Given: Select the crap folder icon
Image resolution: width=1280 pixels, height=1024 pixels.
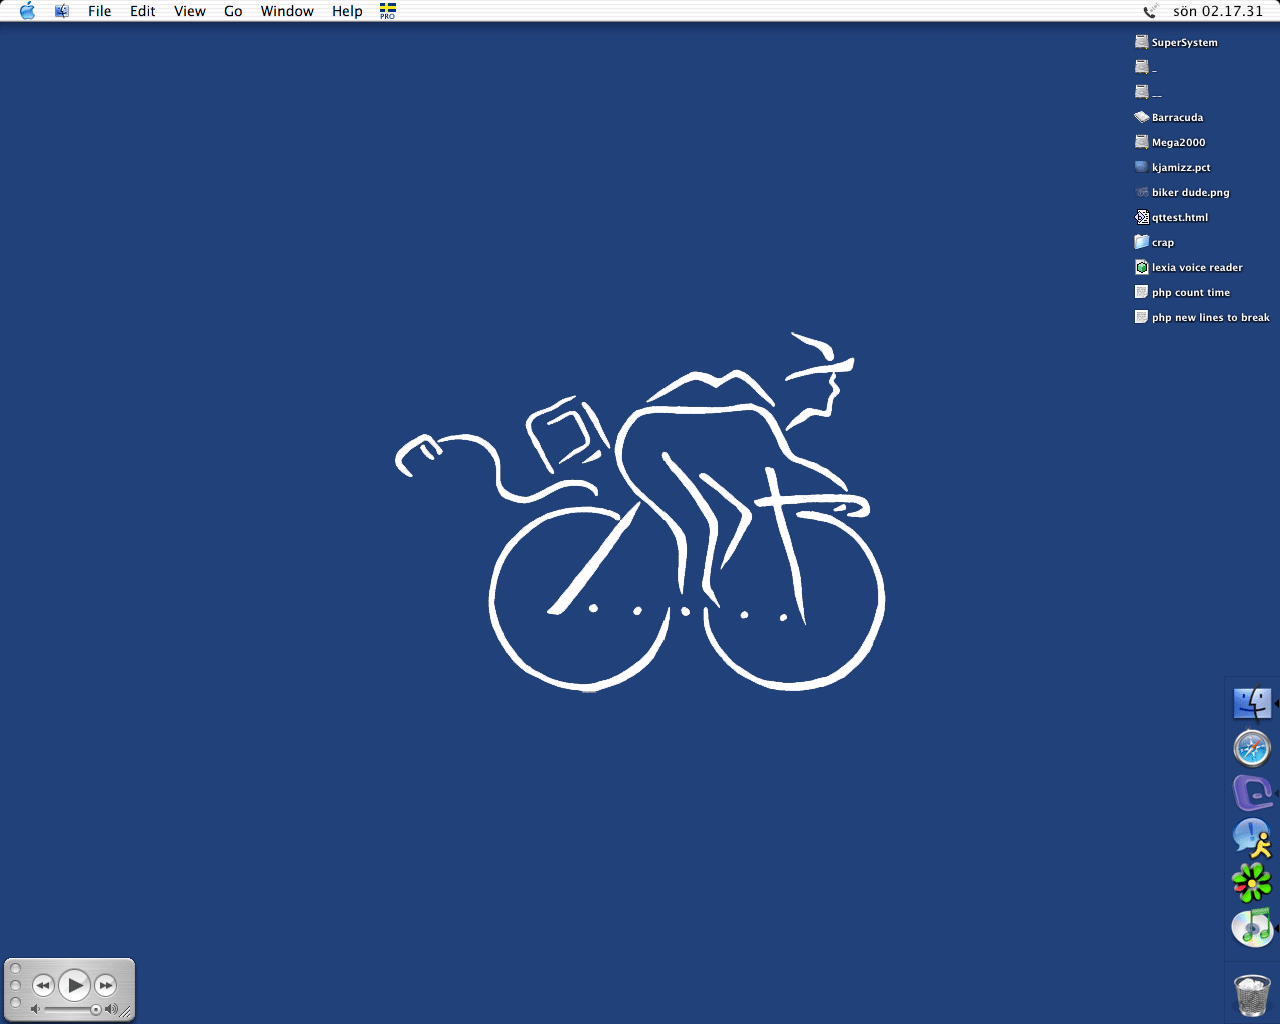Looking at the screenshot, I should coord(1141,242).
